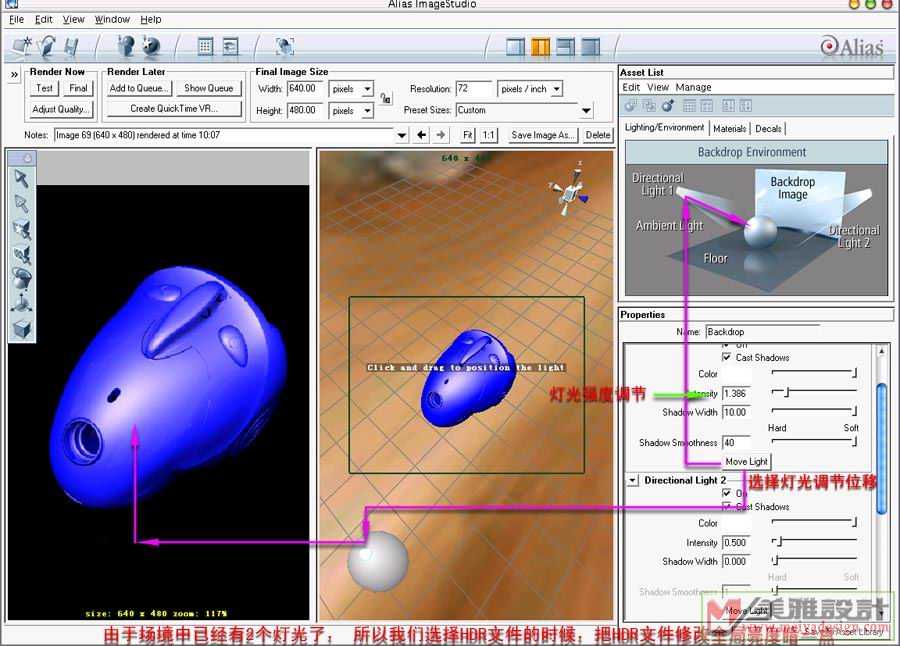Toggle Cast Shadows under Directional Light 2
Screen dimensions: 900x646
click(726, 506)
